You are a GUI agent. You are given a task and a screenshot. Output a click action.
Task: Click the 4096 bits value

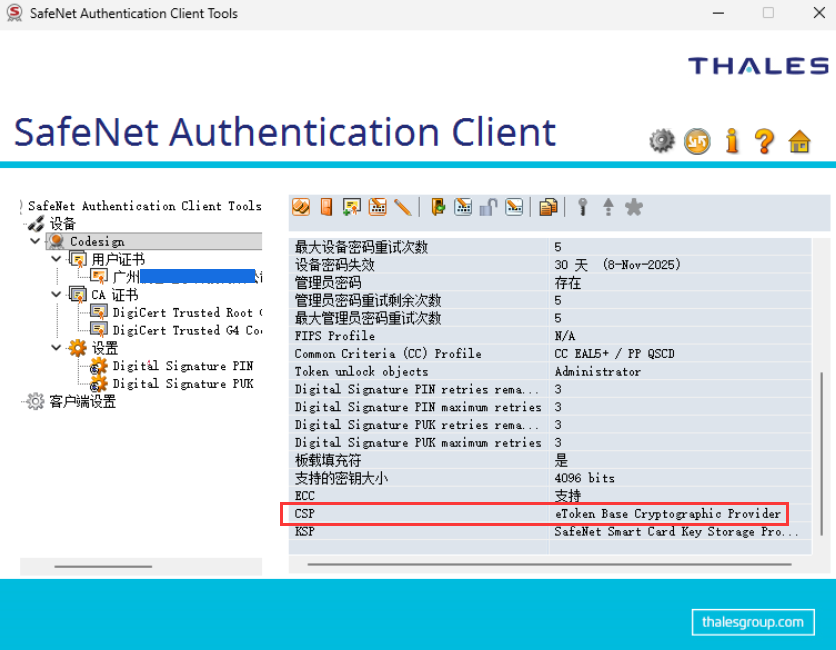pyautogui.click(x=584, y=478)
